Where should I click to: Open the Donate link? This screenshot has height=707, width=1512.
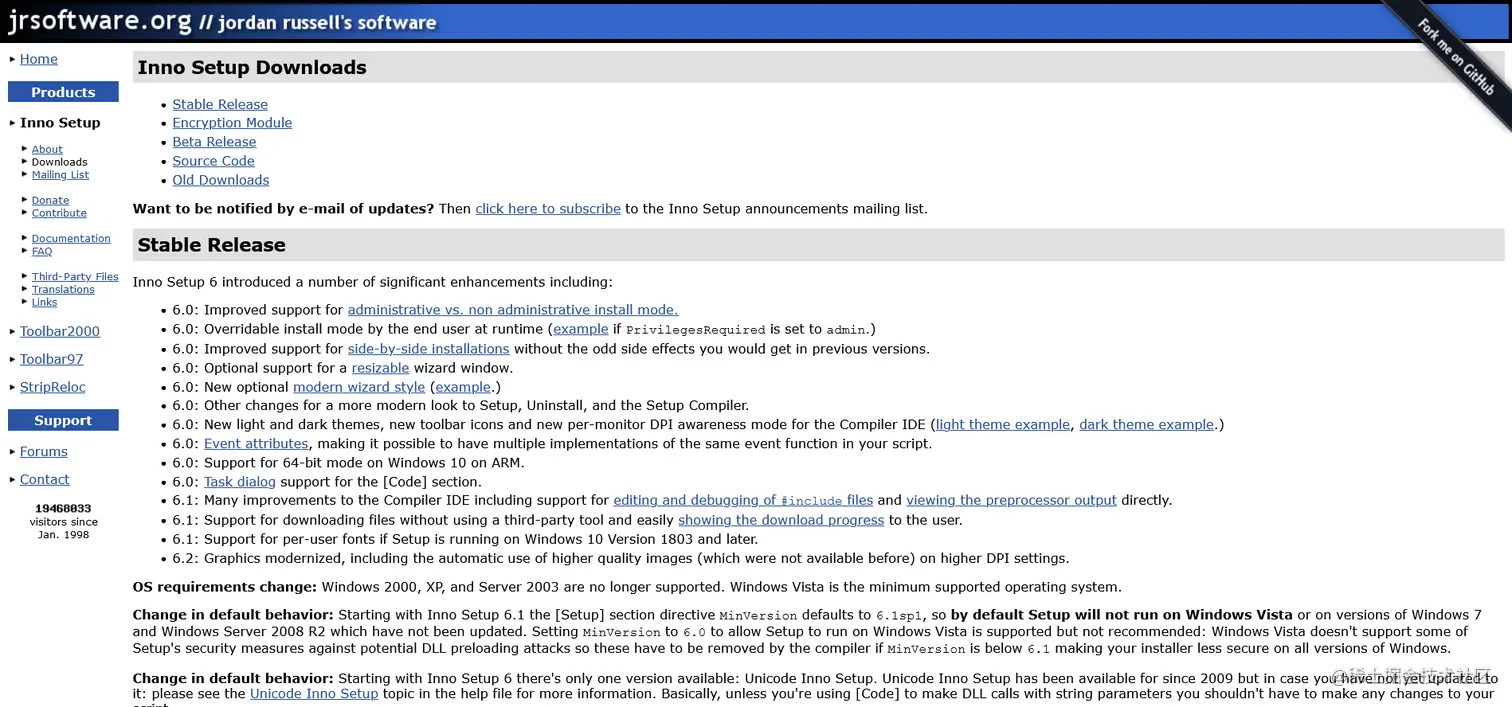pyautogui.click(x=50, y=200)
